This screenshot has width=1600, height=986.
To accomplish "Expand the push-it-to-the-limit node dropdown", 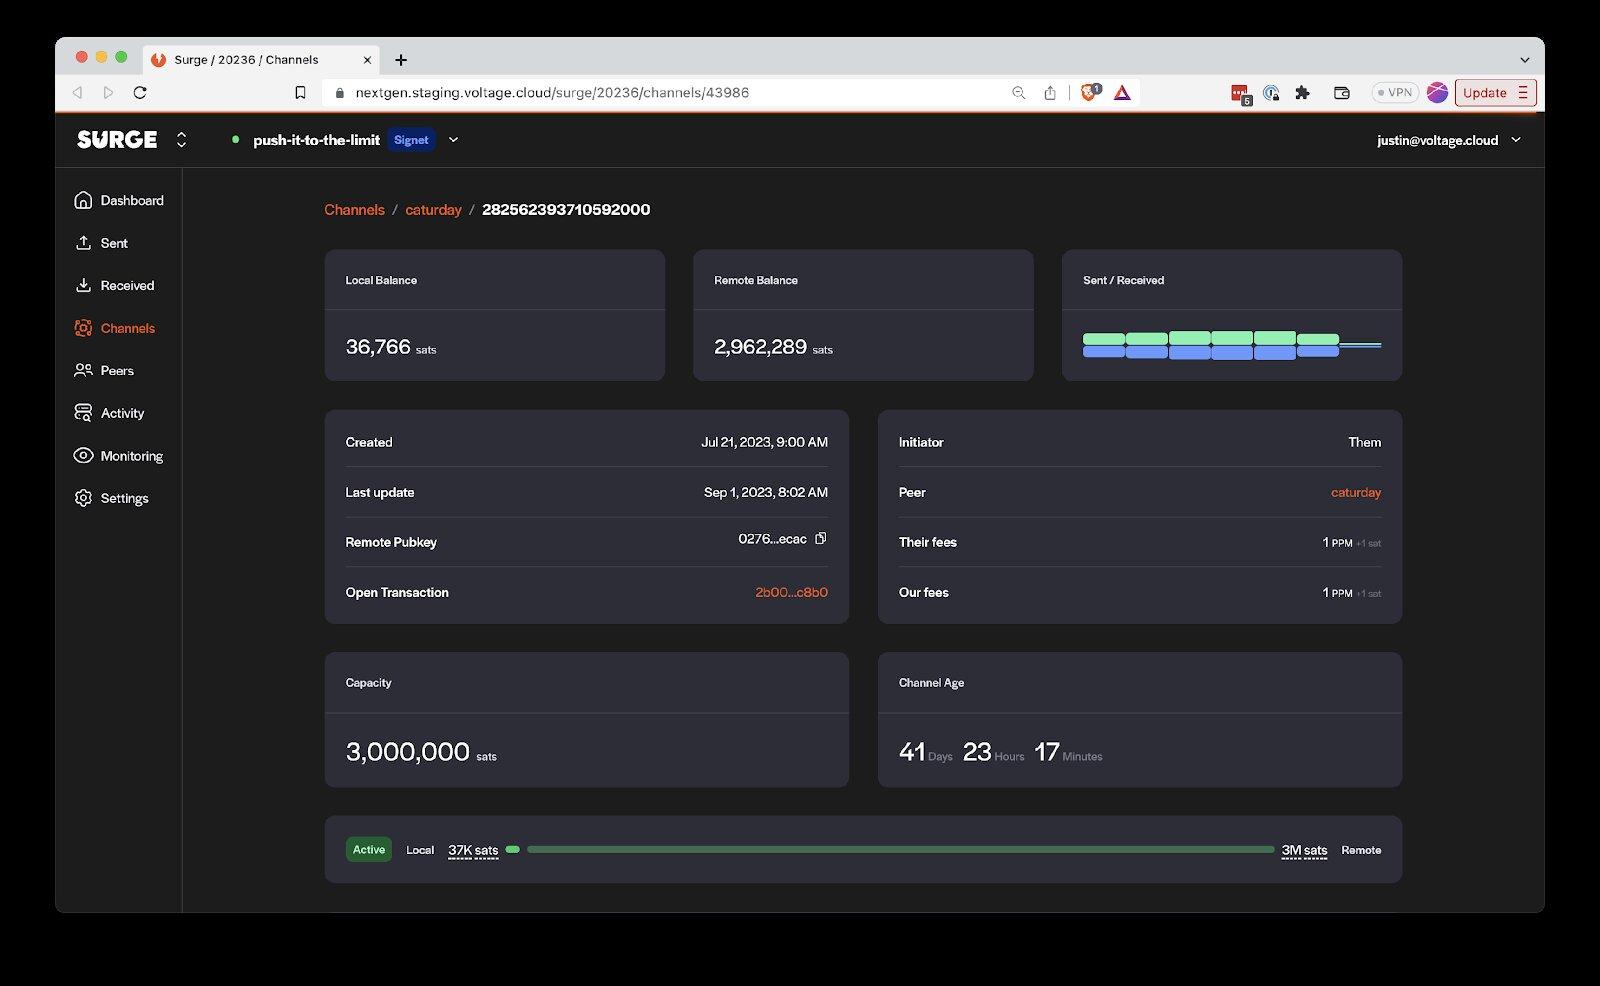I will pyautogui.click(x=453, y=140).
